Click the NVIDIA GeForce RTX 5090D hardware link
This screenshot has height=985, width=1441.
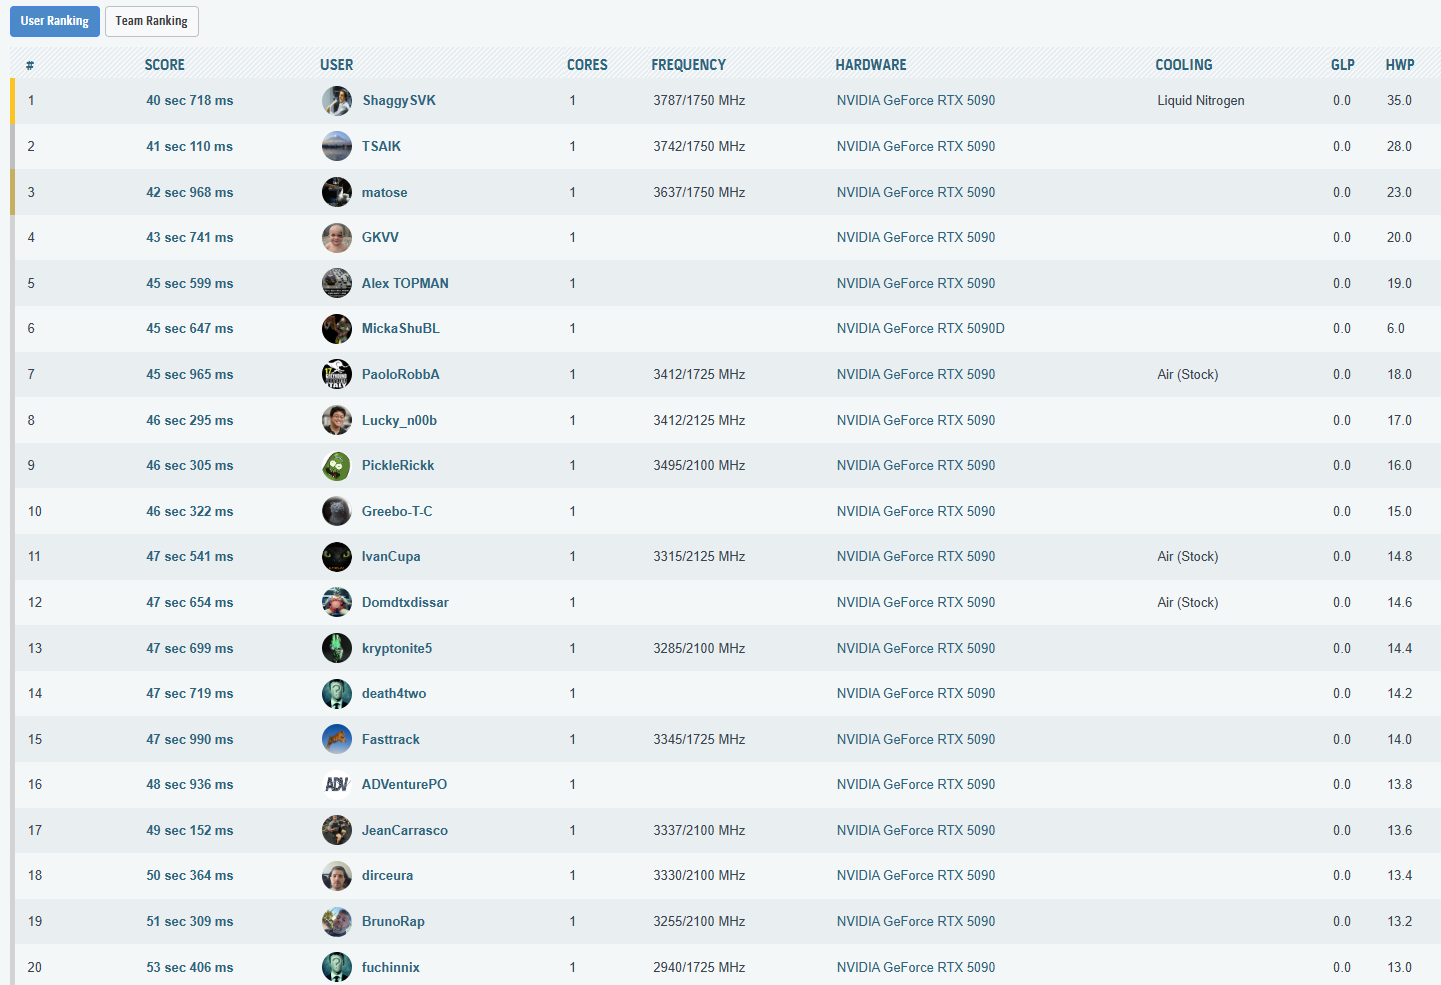[920, 329]
